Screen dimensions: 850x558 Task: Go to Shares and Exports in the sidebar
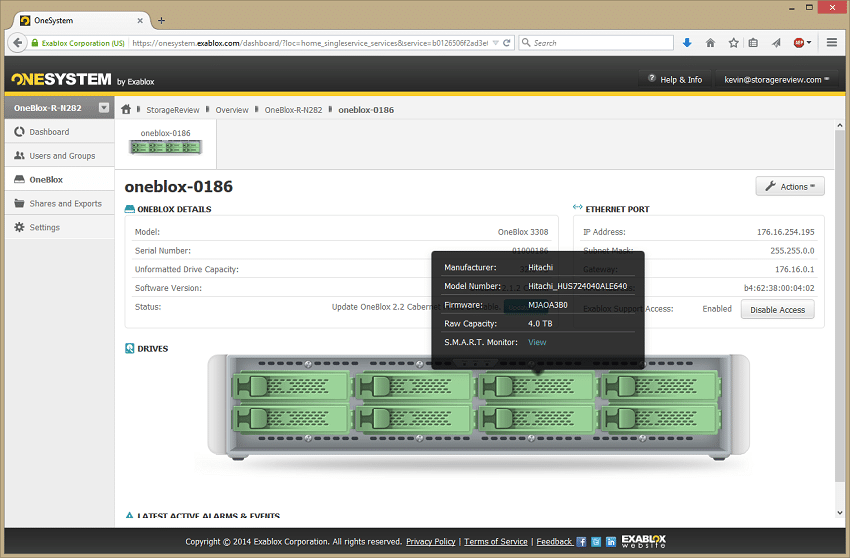point(65,204)
